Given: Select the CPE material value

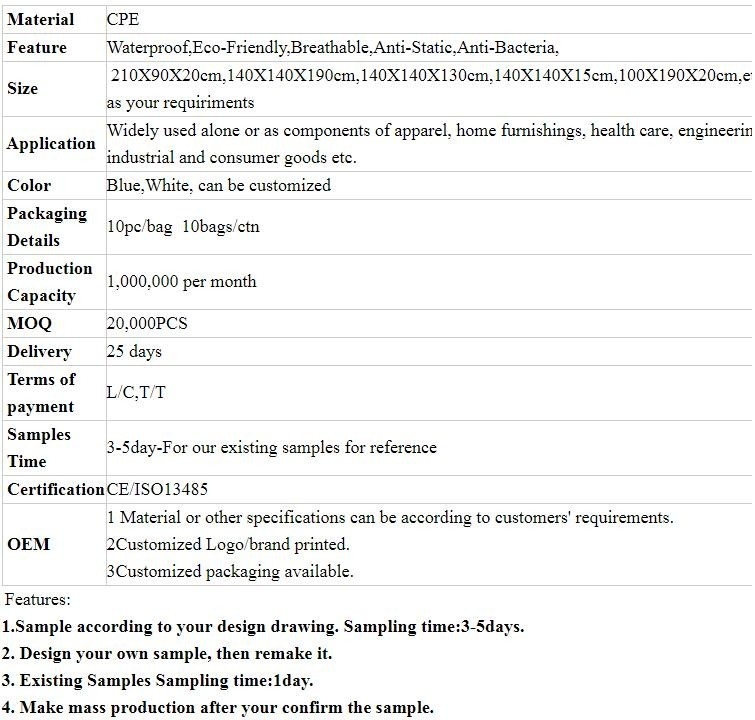Looking at the screenshot, I should click(123, 20).
